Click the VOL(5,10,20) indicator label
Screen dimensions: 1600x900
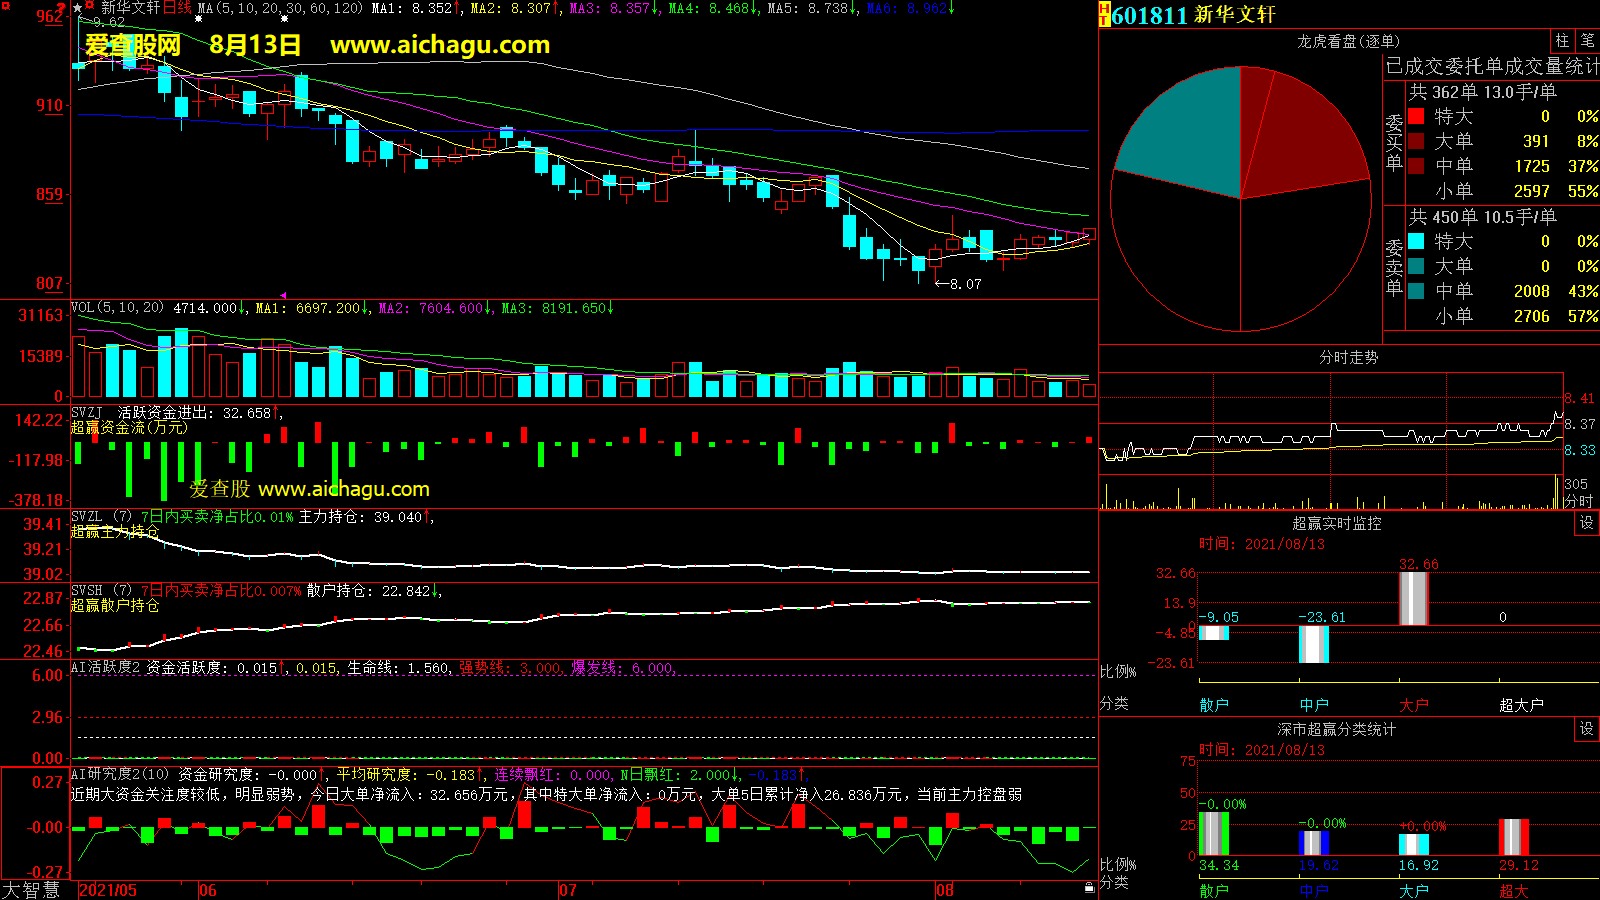117,308
